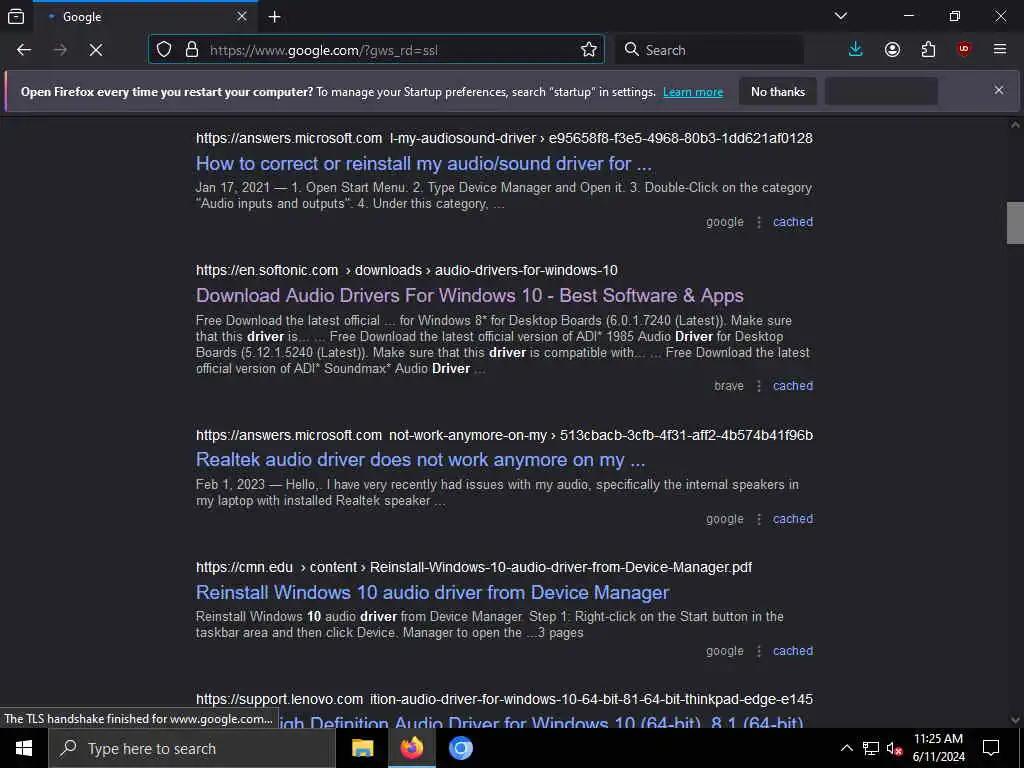
Task: Open options dots beside brave label
Action: 758,386
